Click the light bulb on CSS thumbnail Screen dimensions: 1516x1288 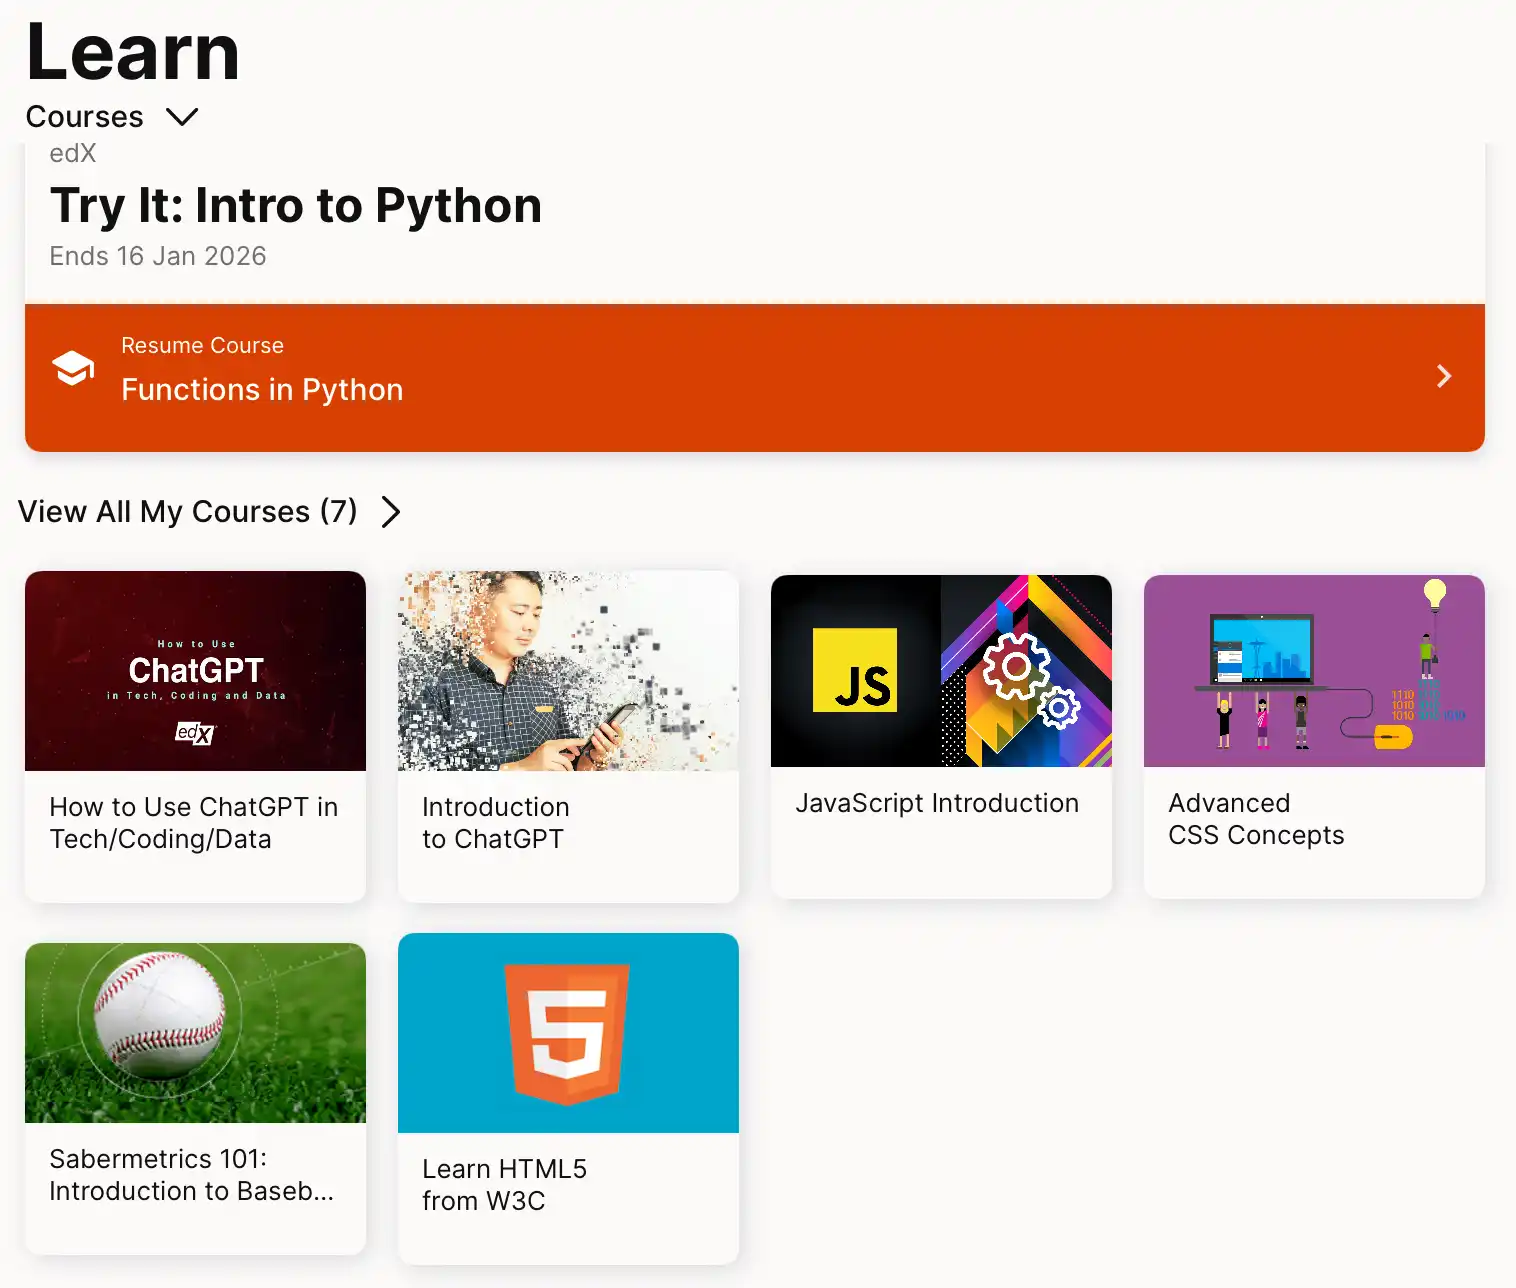tap(1435, 594)
